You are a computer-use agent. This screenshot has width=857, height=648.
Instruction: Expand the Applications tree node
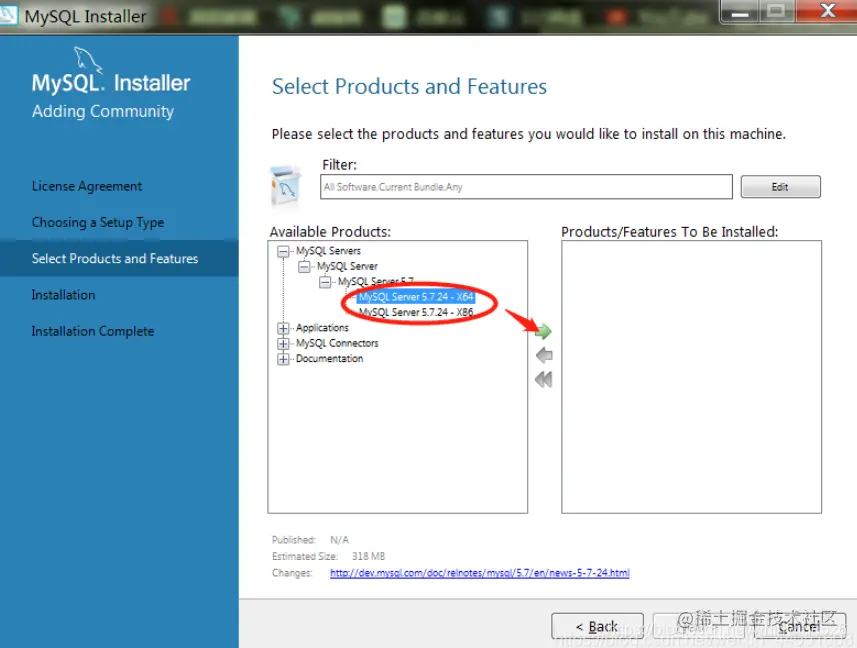click(283, 328)
